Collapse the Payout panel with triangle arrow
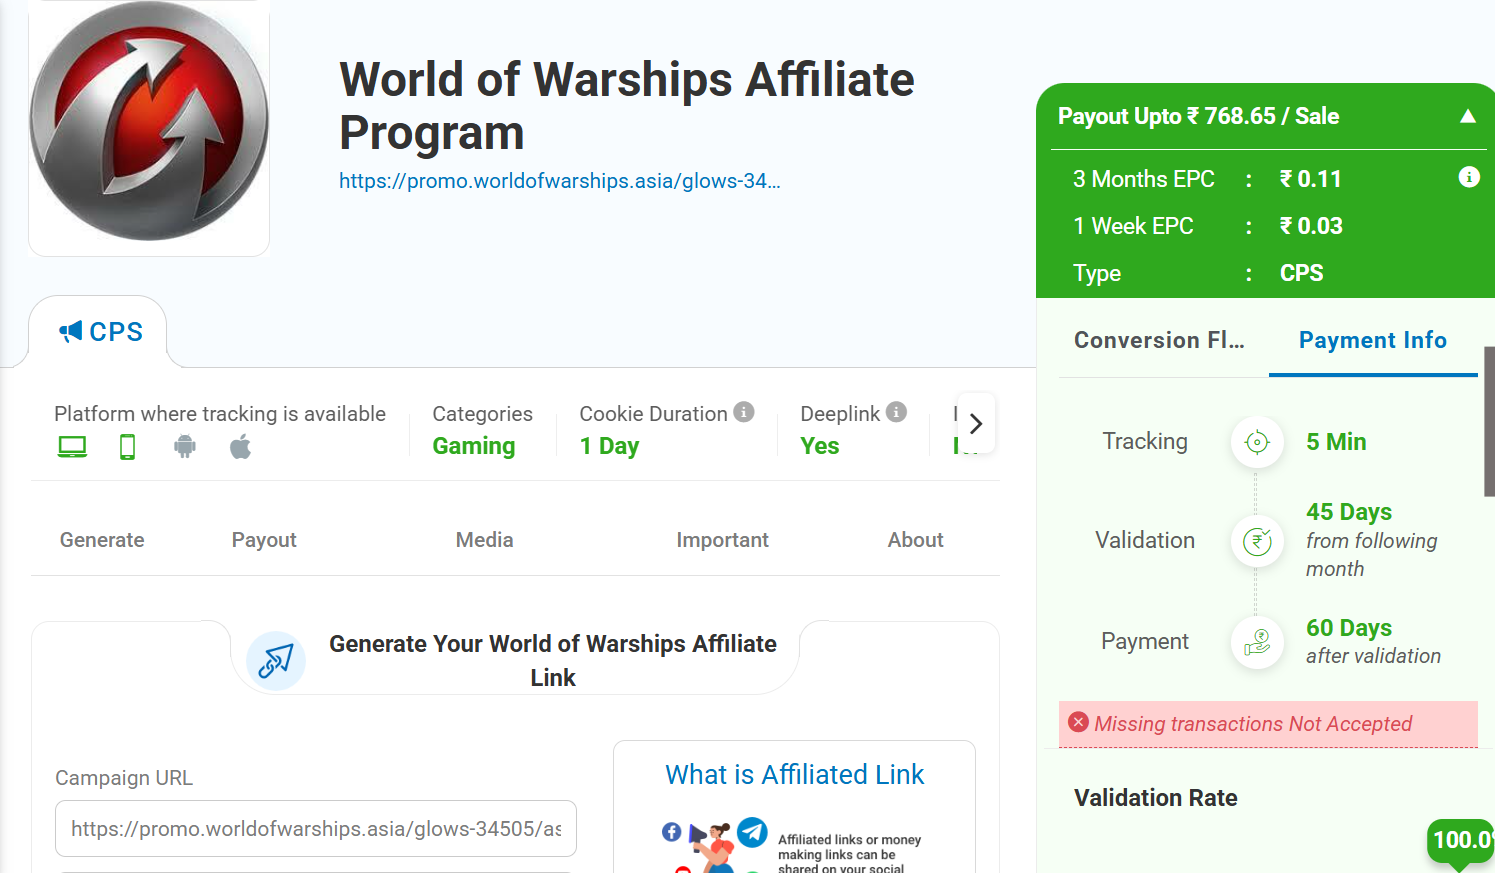 [1468, 116]
